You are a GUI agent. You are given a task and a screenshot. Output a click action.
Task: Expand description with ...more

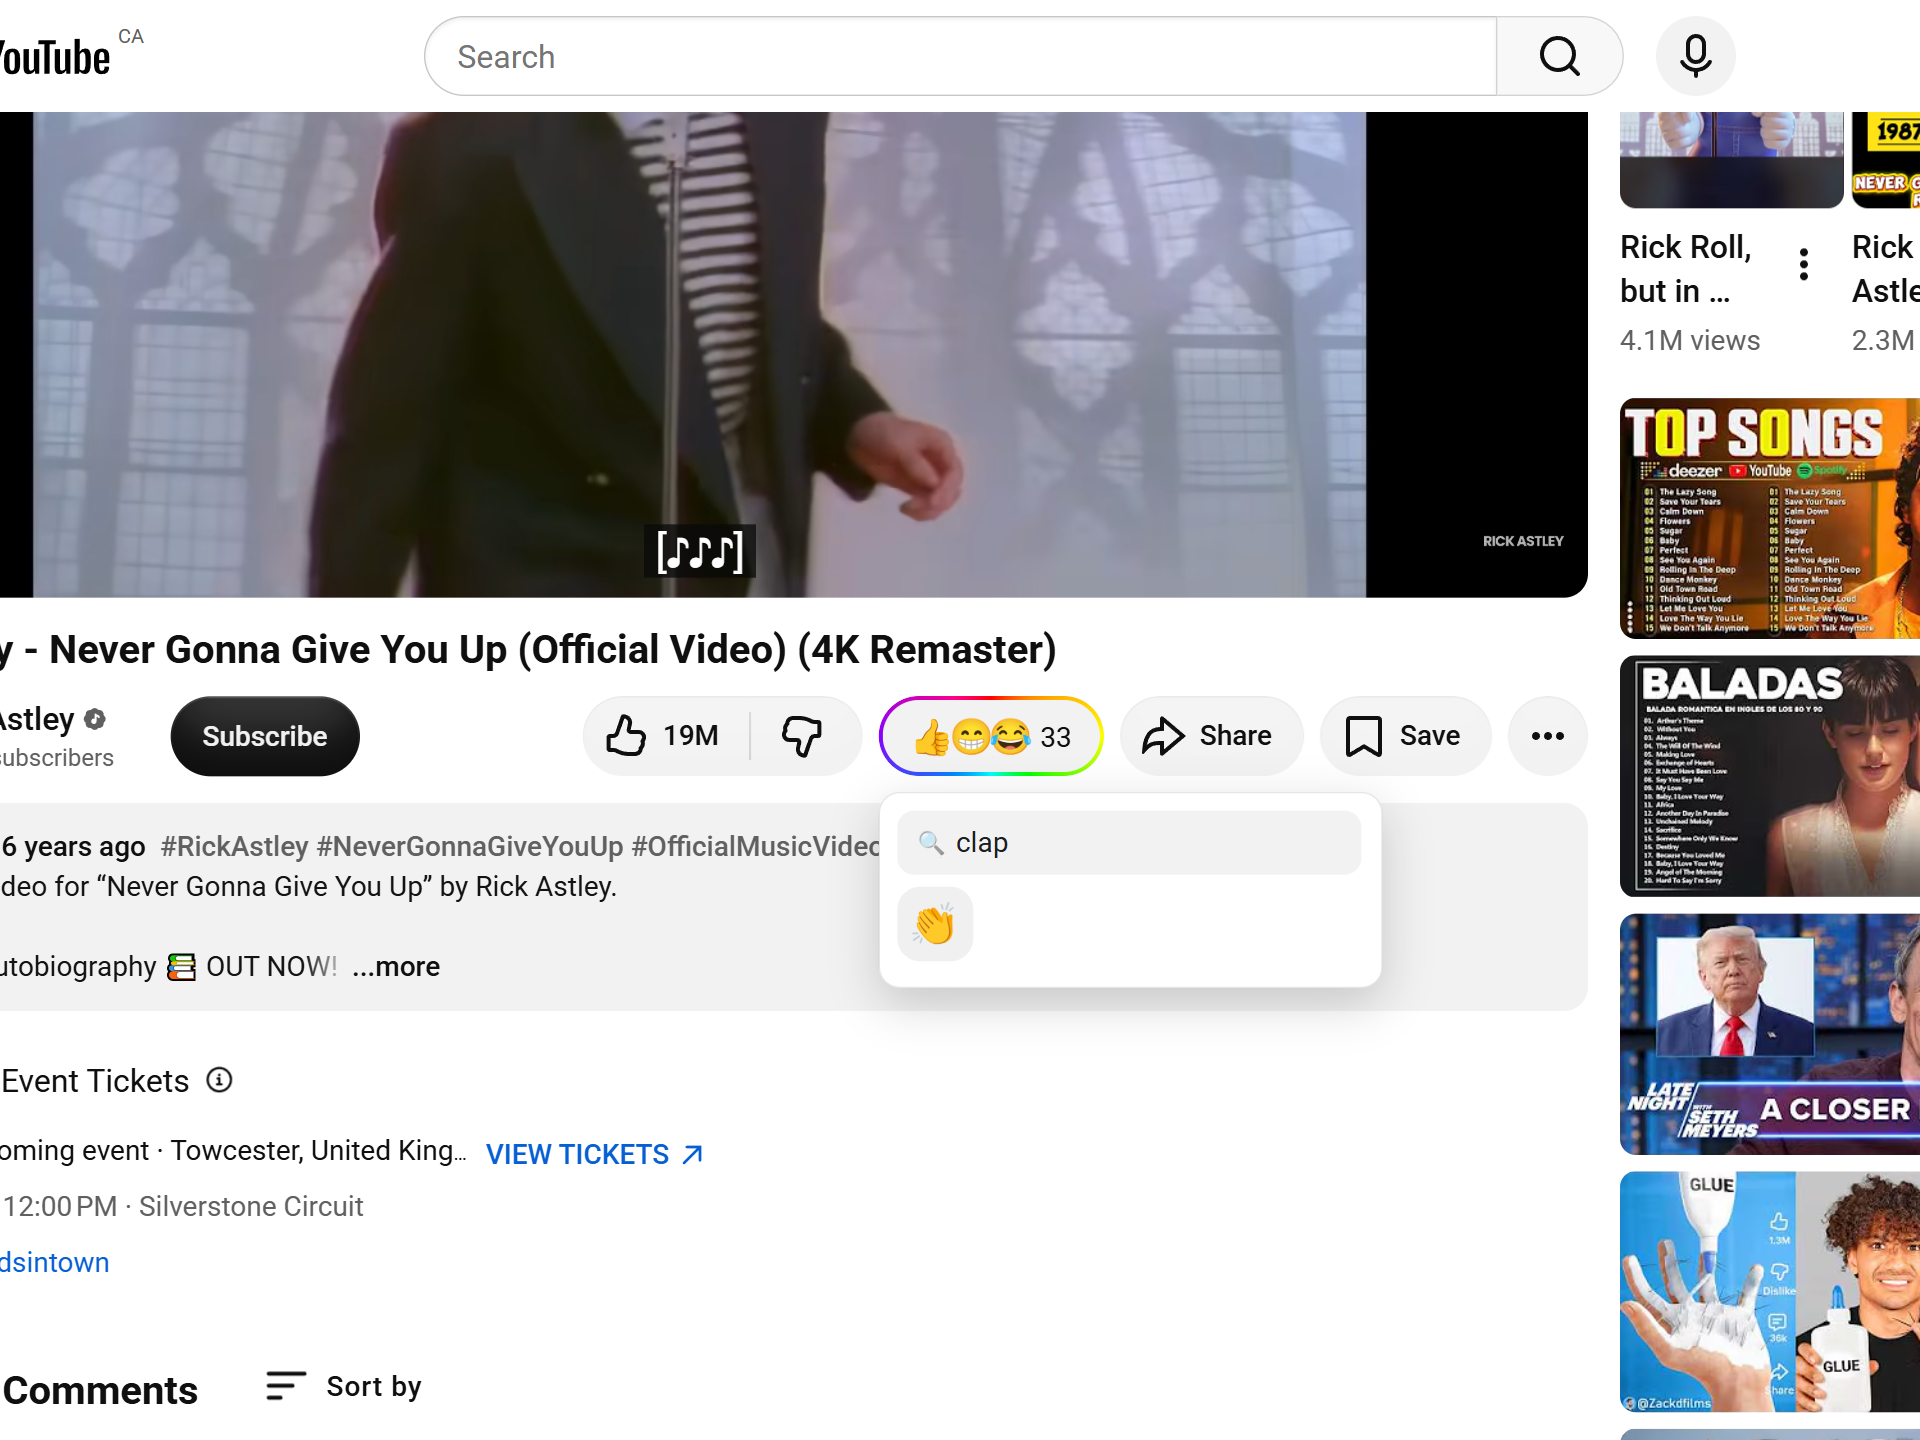(396, 966)
